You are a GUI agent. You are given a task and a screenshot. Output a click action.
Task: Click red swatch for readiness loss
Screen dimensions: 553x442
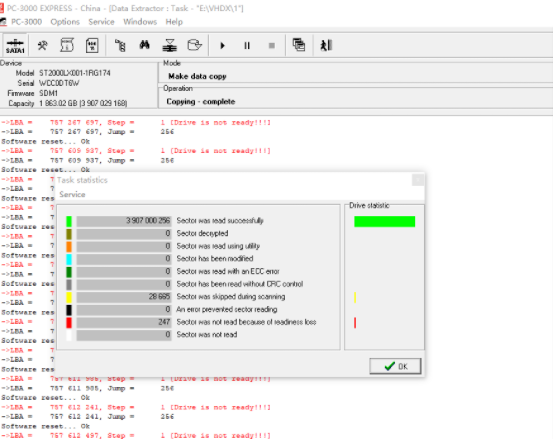[69, 323]
